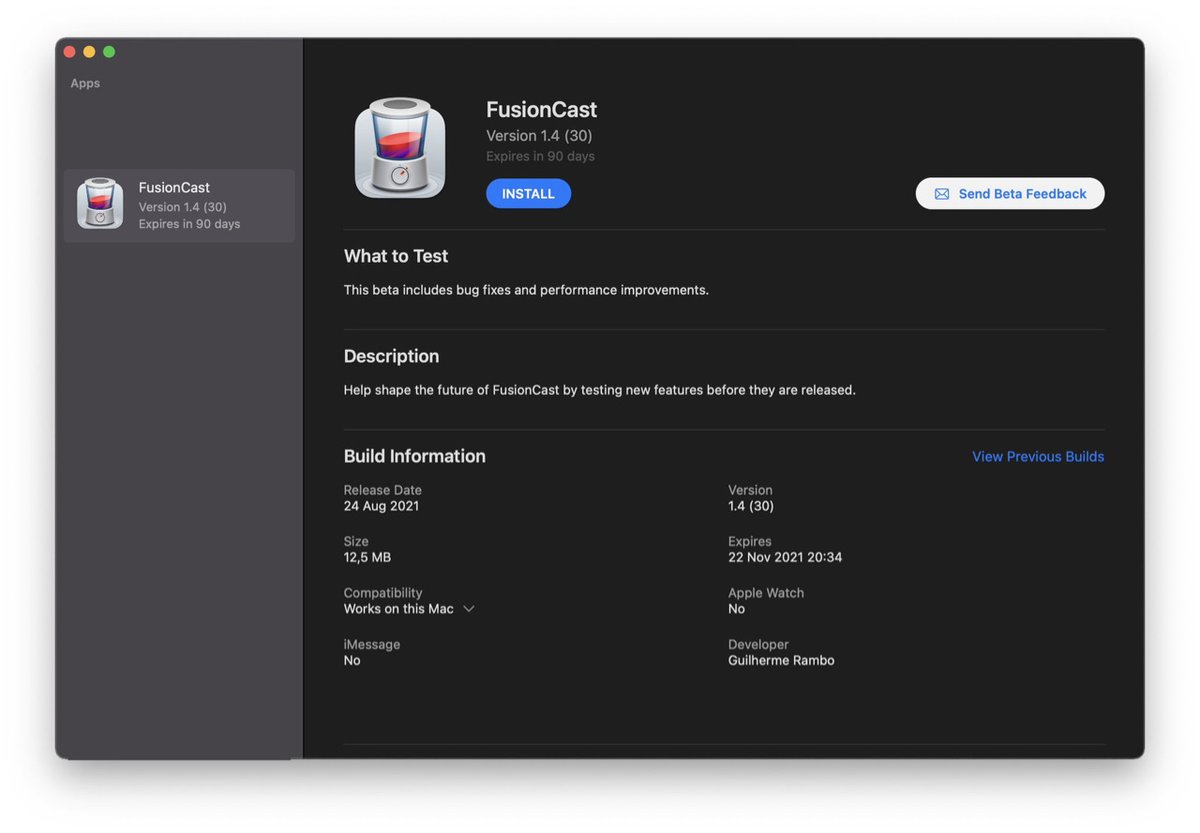Click the What to Test heading

click(x=396, y=256)
